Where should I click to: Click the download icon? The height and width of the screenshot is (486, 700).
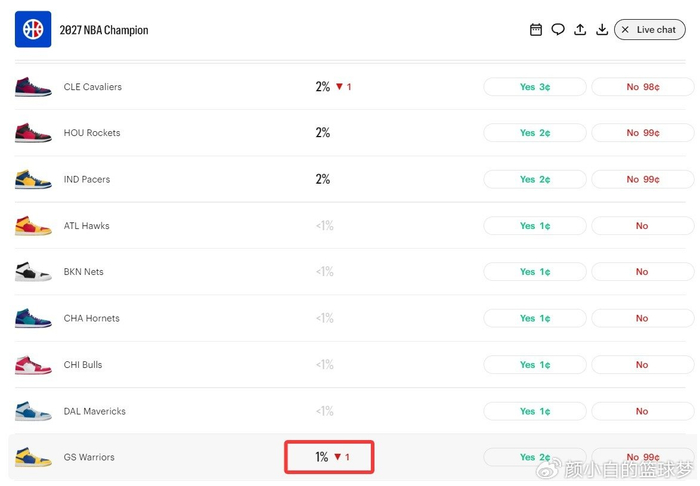click(602, 30)
